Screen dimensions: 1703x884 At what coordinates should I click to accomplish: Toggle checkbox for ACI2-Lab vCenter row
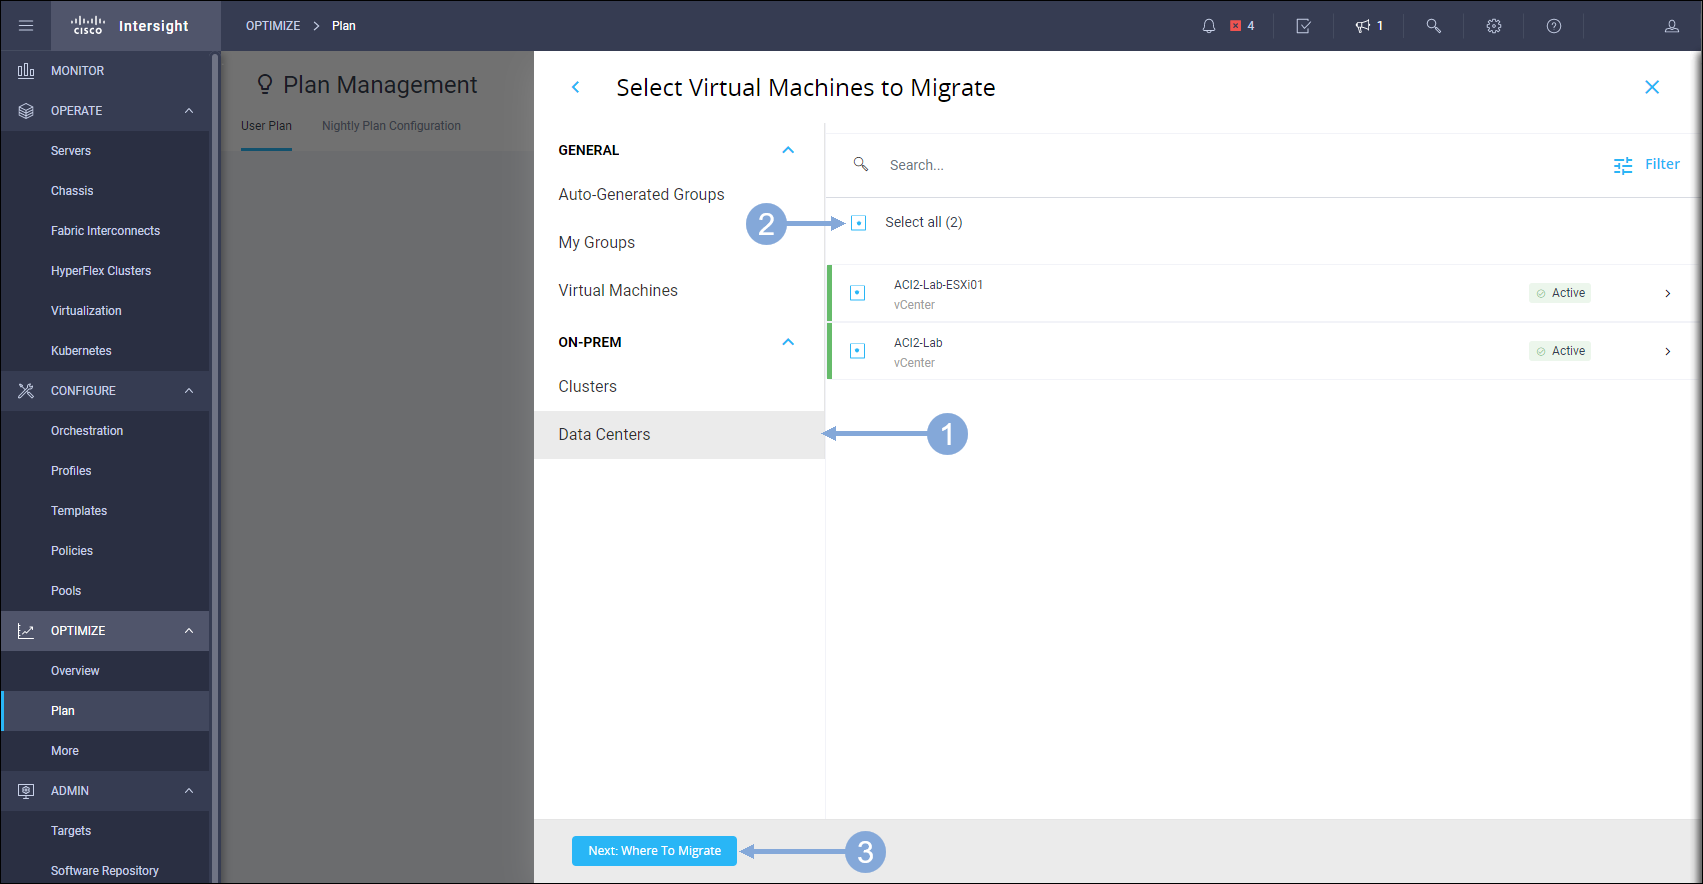pyautogui.click(x=857, y=351)
